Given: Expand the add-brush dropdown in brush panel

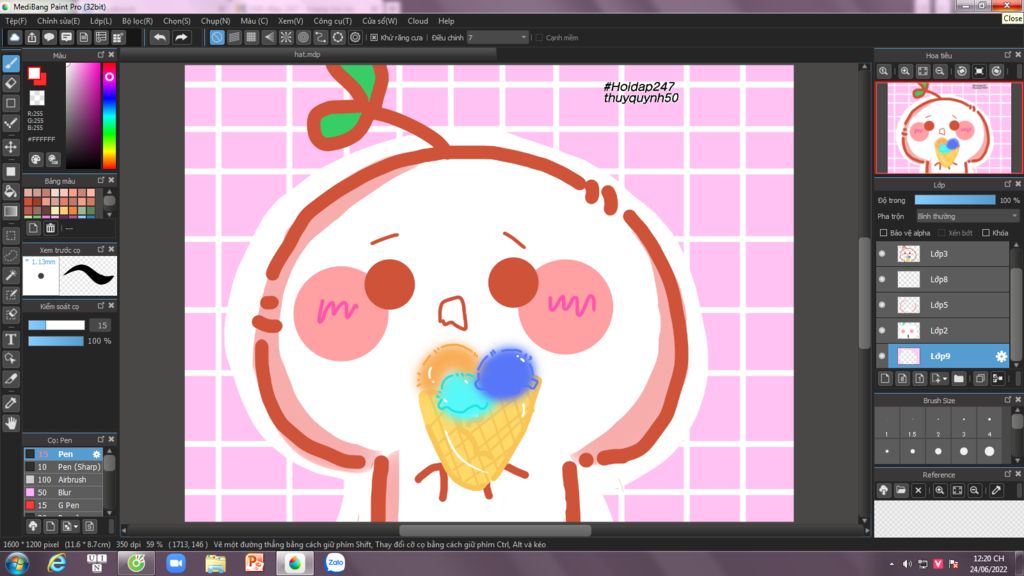Looking at the screenshot, I should tap(76, 526).
